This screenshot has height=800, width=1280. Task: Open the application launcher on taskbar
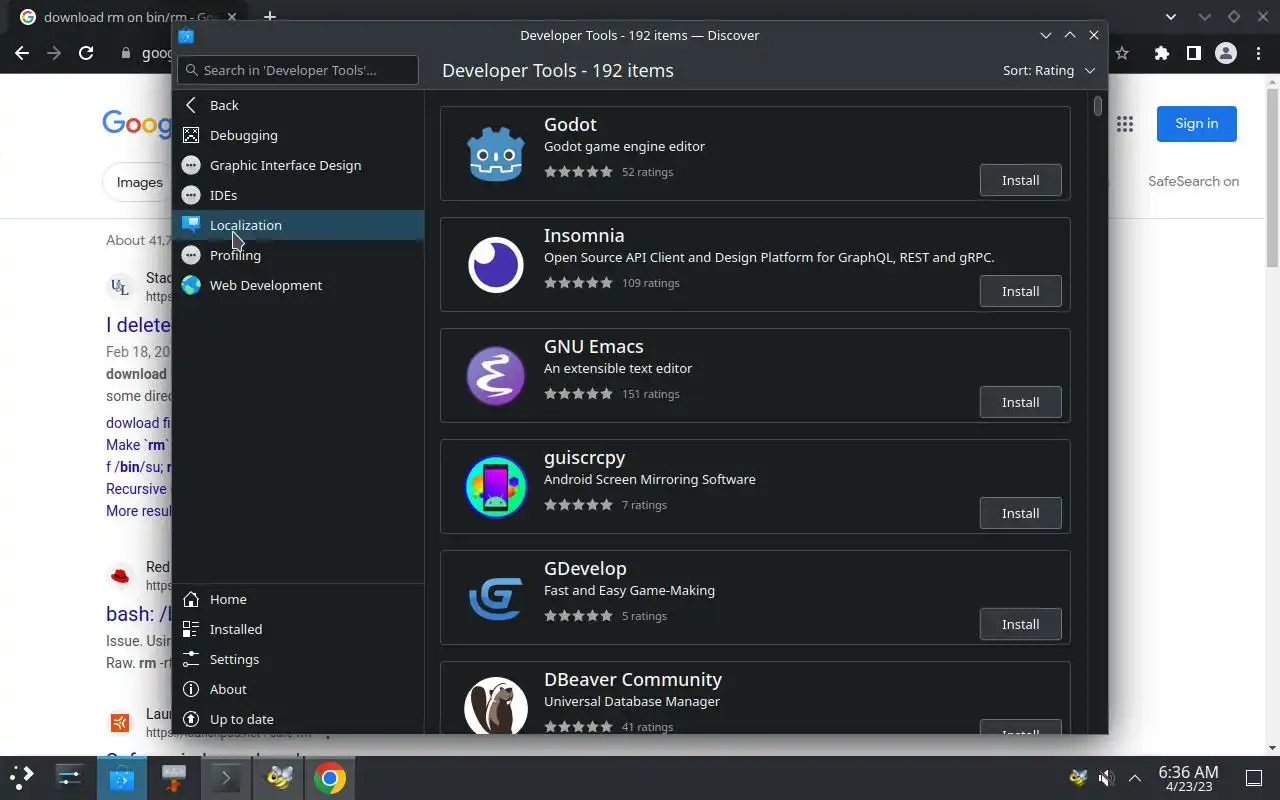click(x=22, y=777)
